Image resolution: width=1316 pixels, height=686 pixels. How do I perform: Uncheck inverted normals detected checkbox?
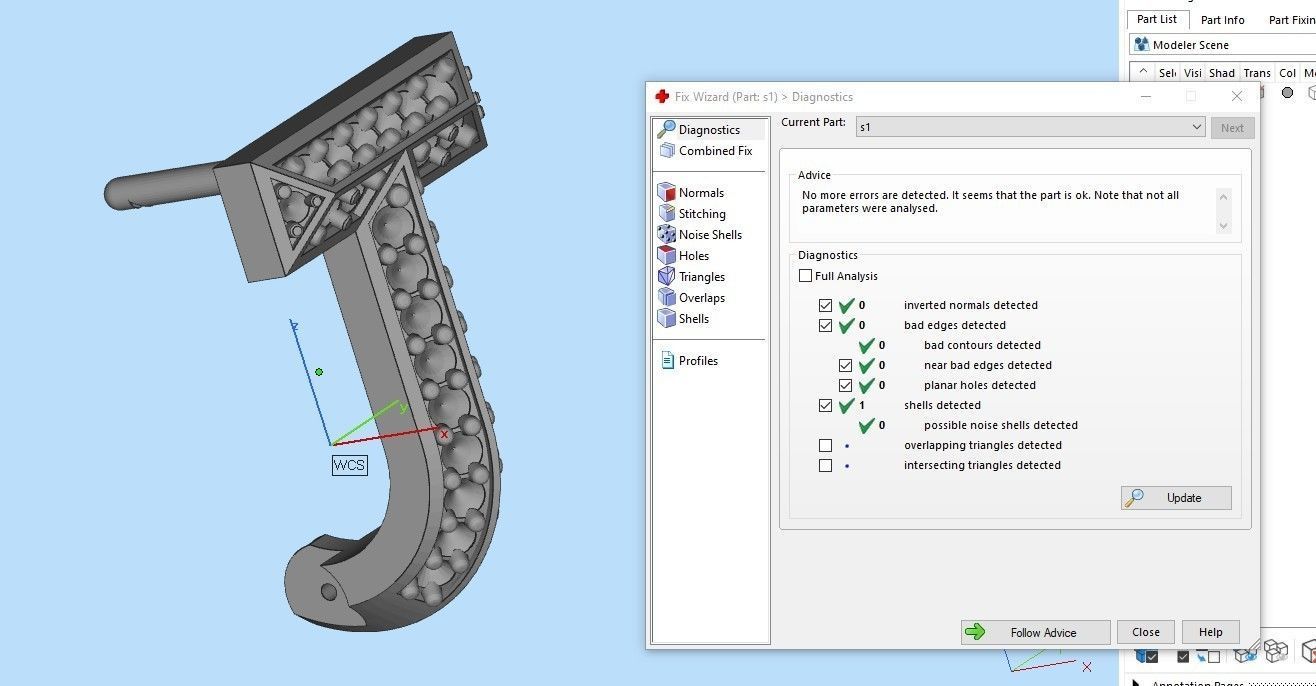(x=825, y=305)
